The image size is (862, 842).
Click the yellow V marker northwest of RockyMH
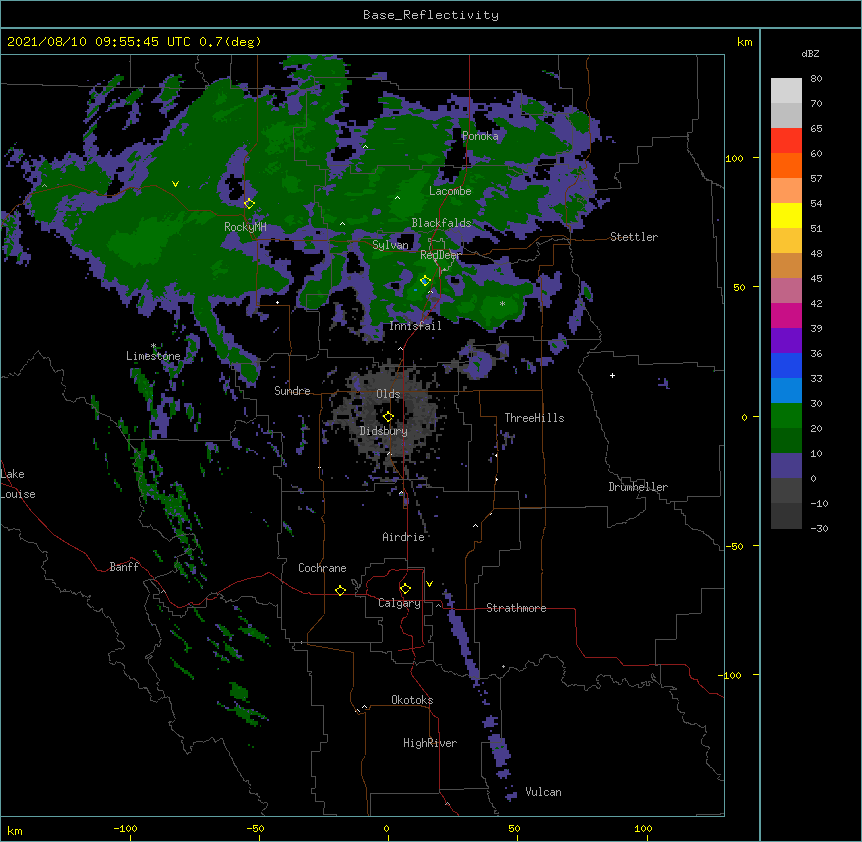[175, 184]
